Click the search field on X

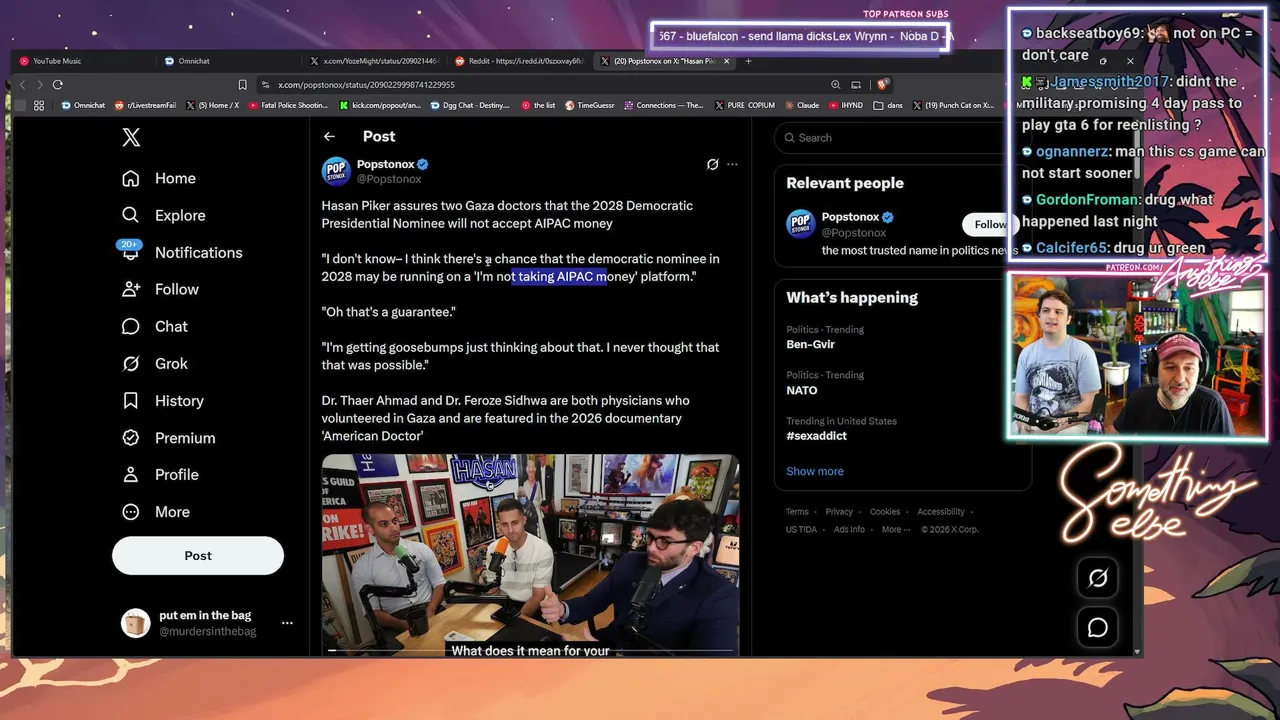[902, 137]
